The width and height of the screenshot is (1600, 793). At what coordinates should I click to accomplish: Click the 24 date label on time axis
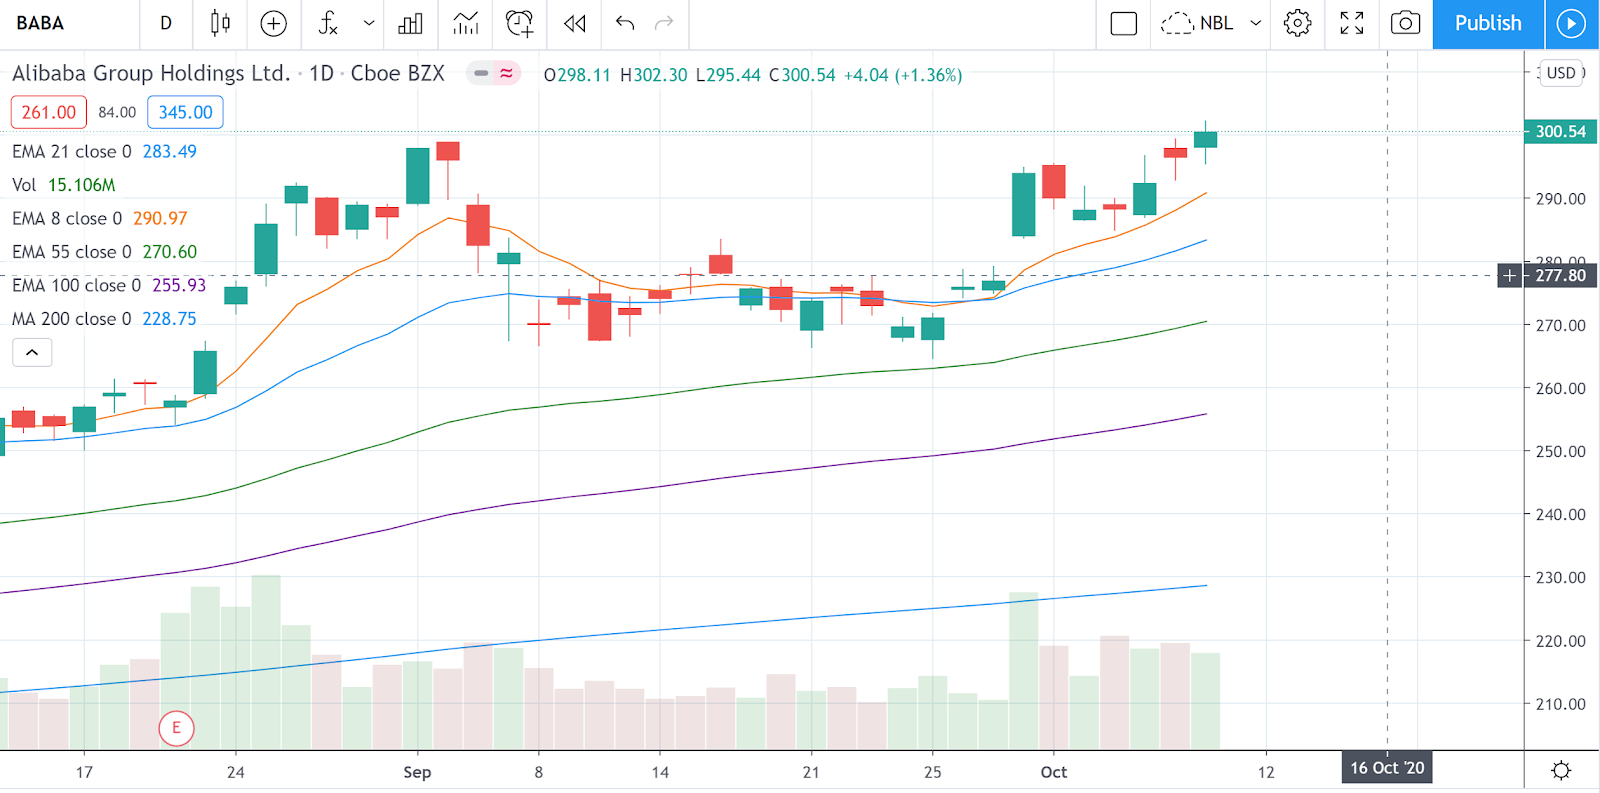(235, 772)
